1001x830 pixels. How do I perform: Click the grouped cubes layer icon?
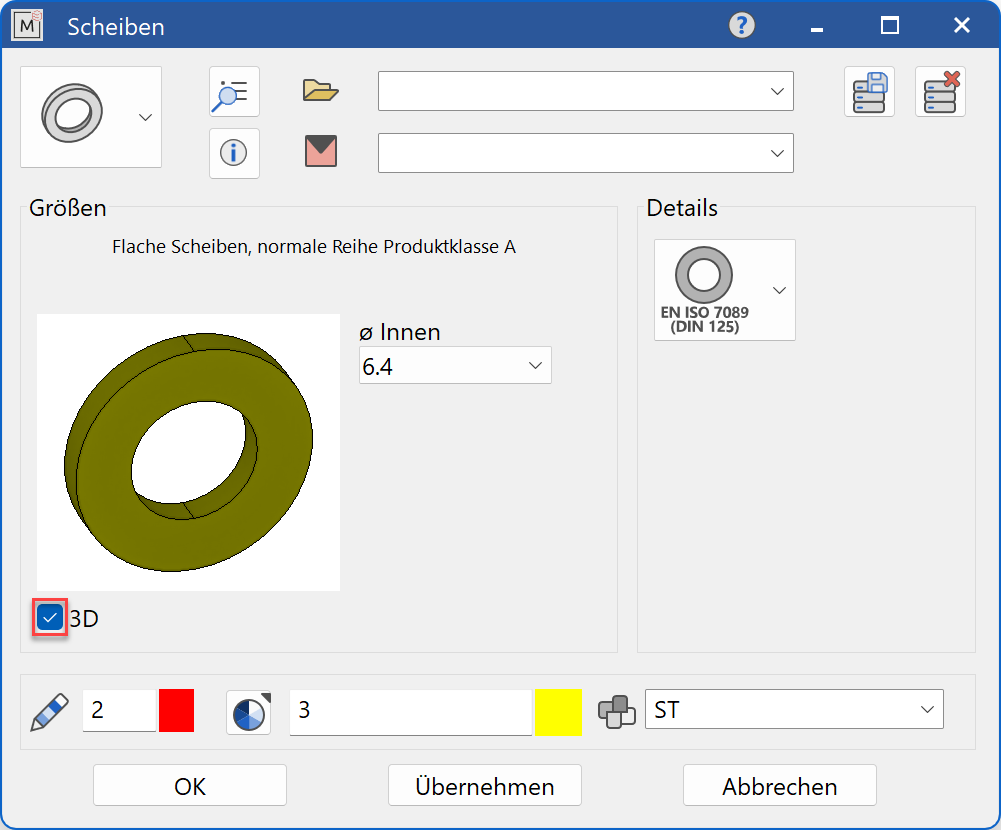click(617, 711)
